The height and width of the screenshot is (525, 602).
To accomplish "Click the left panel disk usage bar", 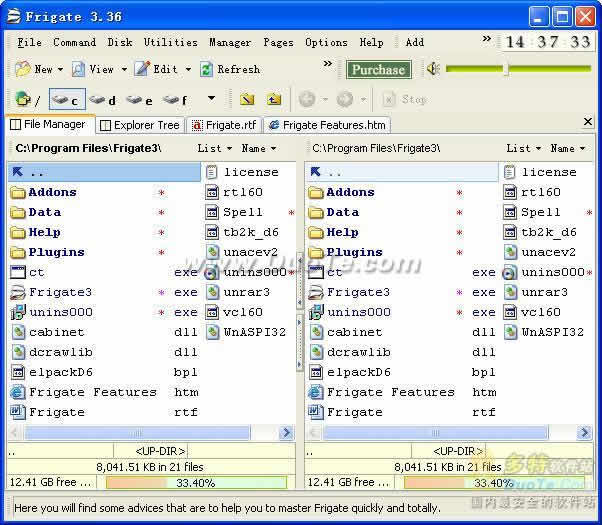I will click(x=196, y=482).
